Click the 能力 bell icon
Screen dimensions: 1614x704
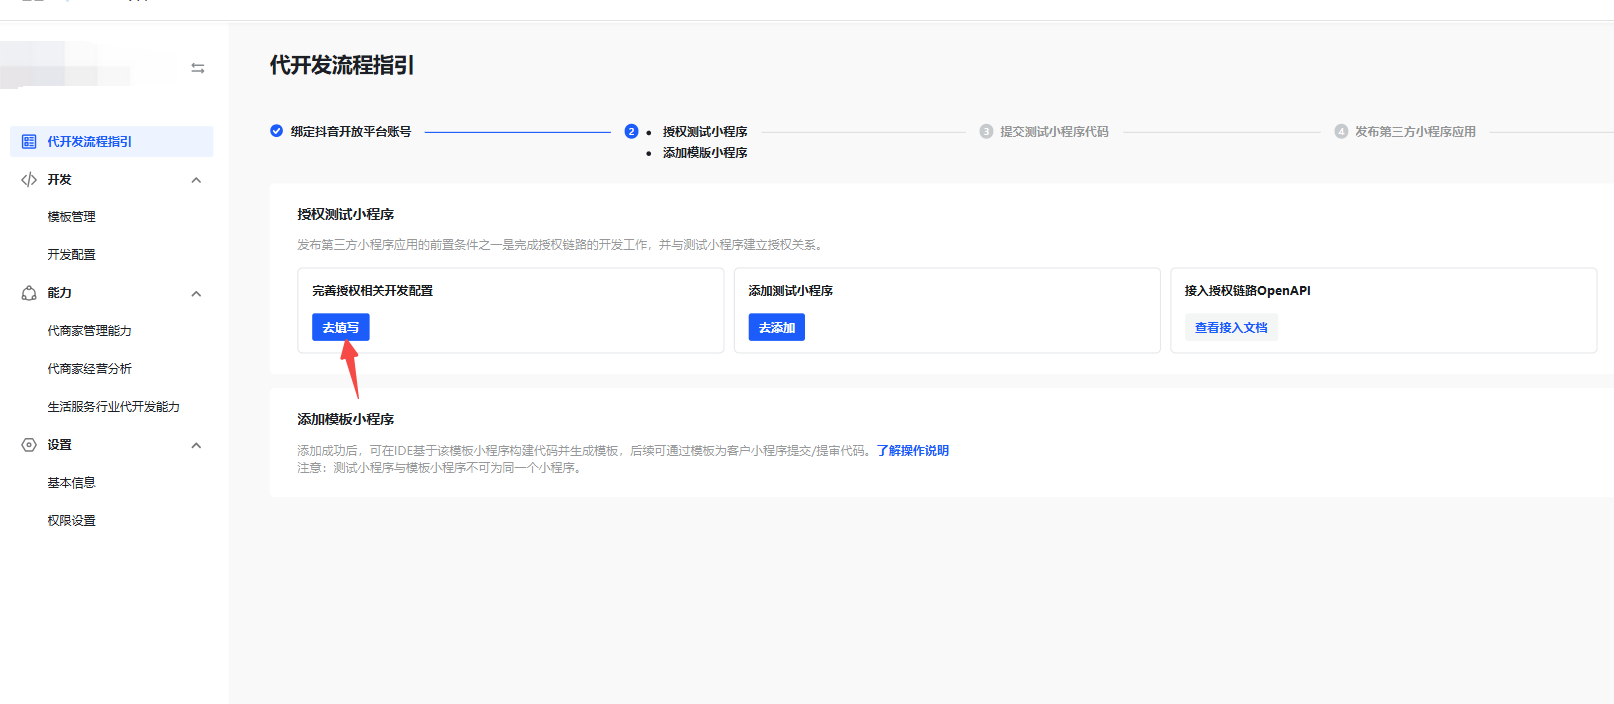29,293
